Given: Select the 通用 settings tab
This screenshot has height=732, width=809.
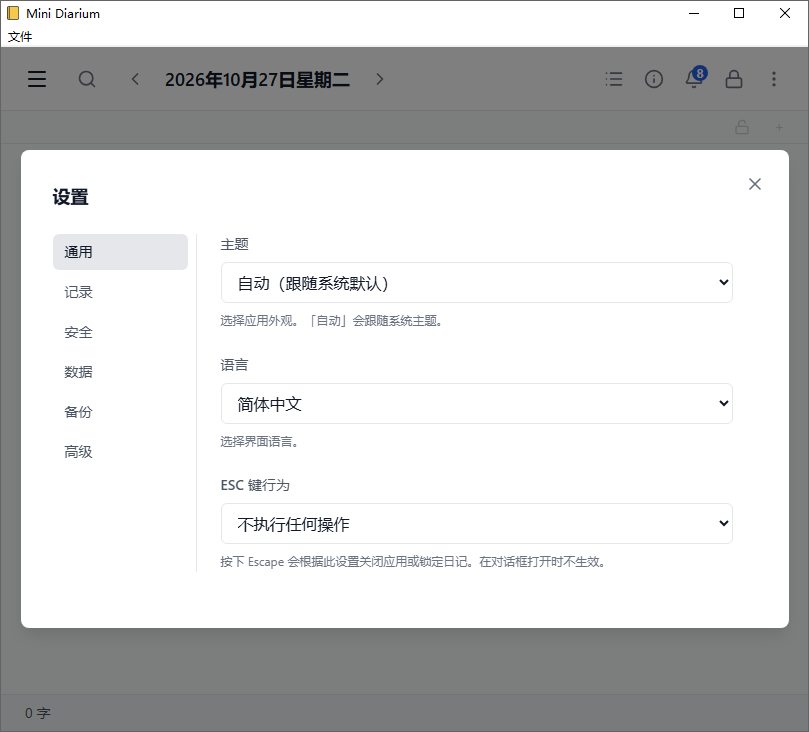Looking at the screenshot, I should (x=120, y=252).
